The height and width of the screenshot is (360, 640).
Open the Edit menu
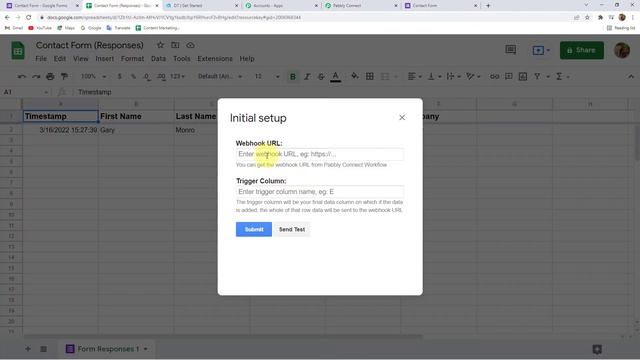(60, 59)
